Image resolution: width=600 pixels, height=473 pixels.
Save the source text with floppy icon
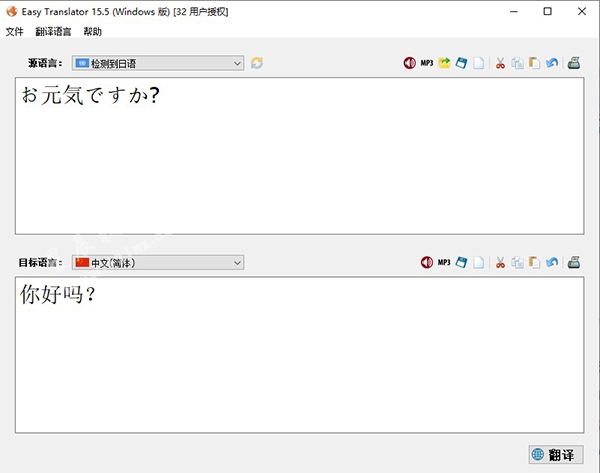[x=461, y=63]
